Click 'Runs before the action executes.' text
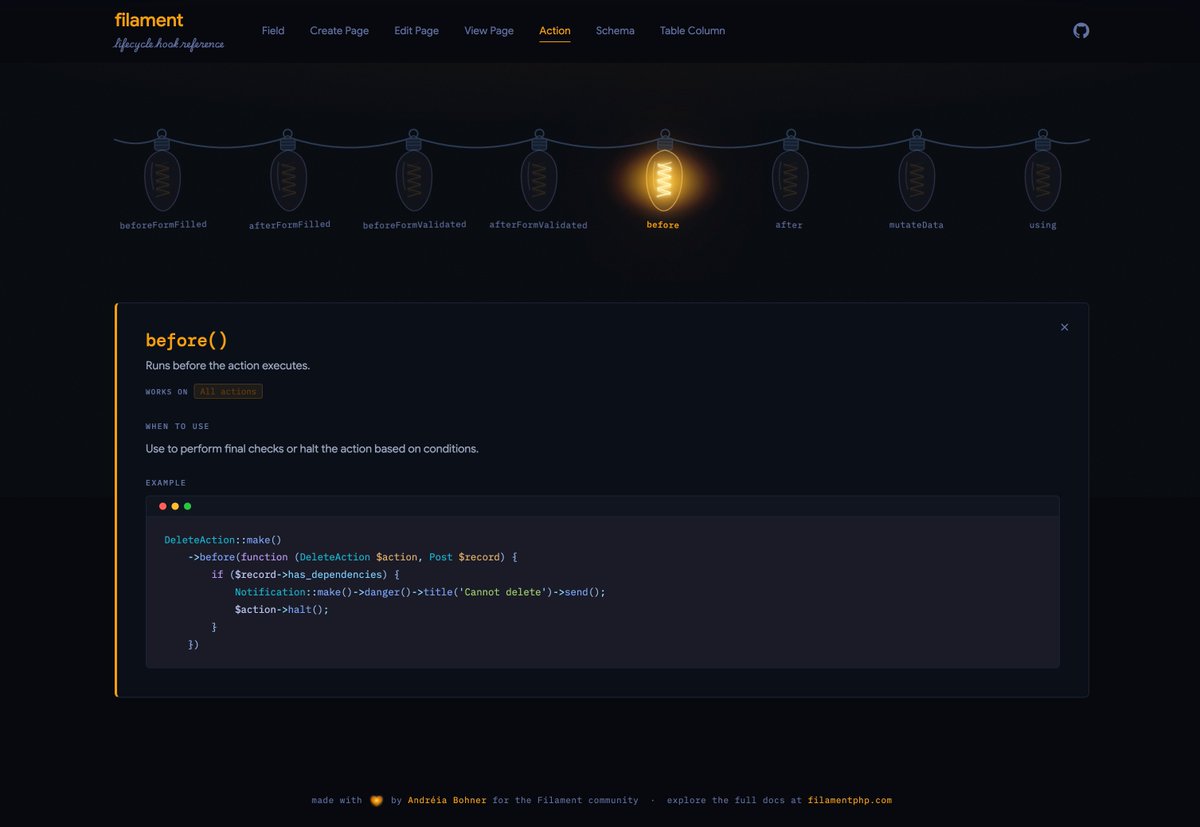Viewport: 1200px width, 827px height. pyautogui.click(x=228, y=366)
